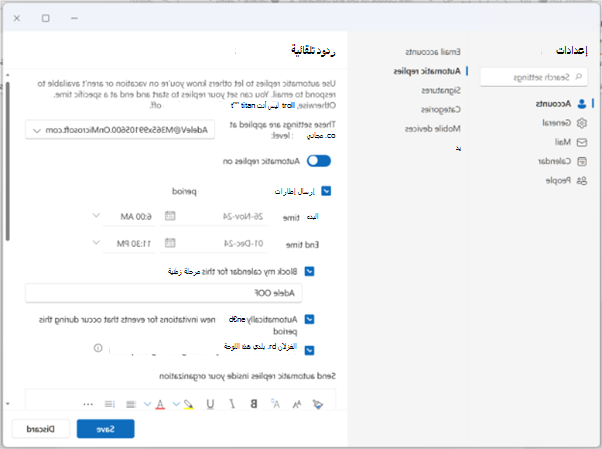
Task: Open the start date calendar picker icon
Action: [170, 216]
